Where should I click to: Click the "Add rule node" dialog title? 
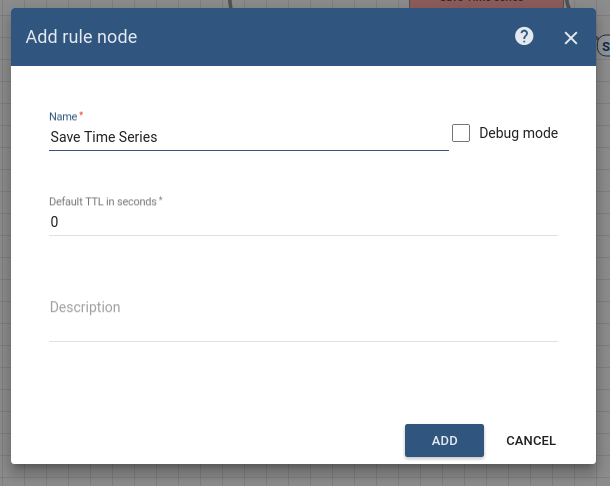tap(81, 37)
